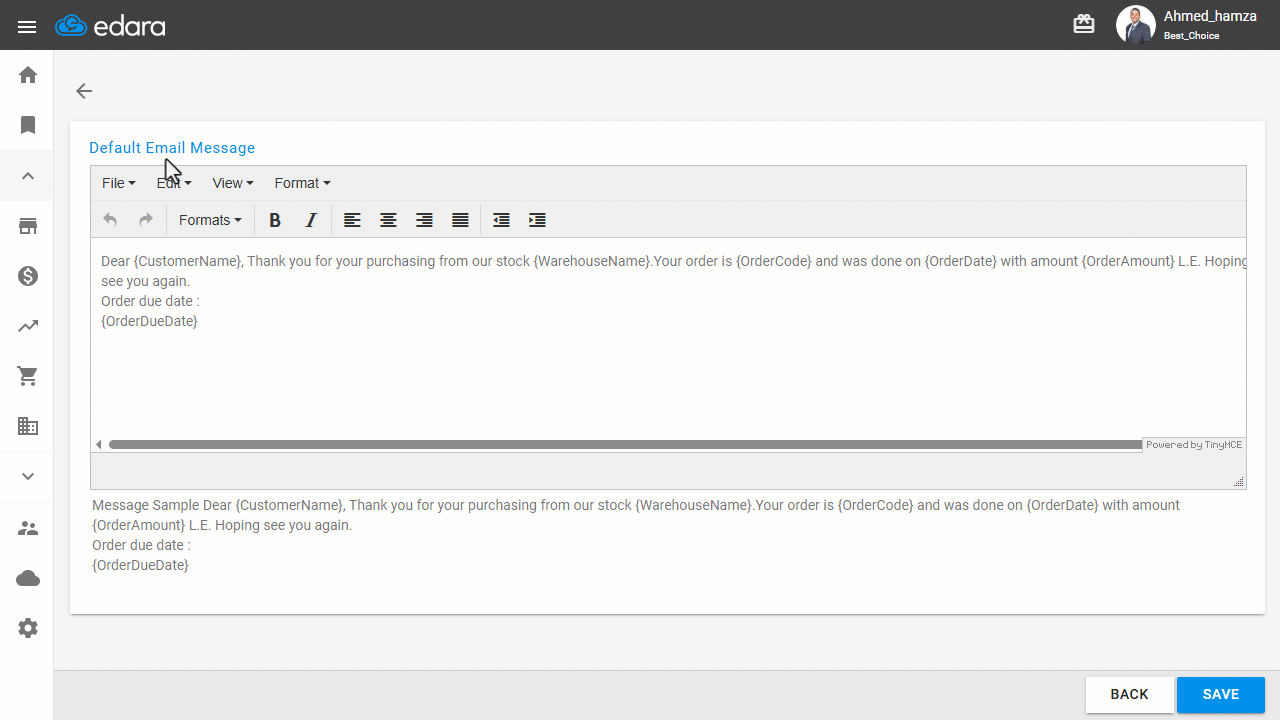Open the gift card icon in header
Screen dimensions: 1280x720
tap(1084, 25)
